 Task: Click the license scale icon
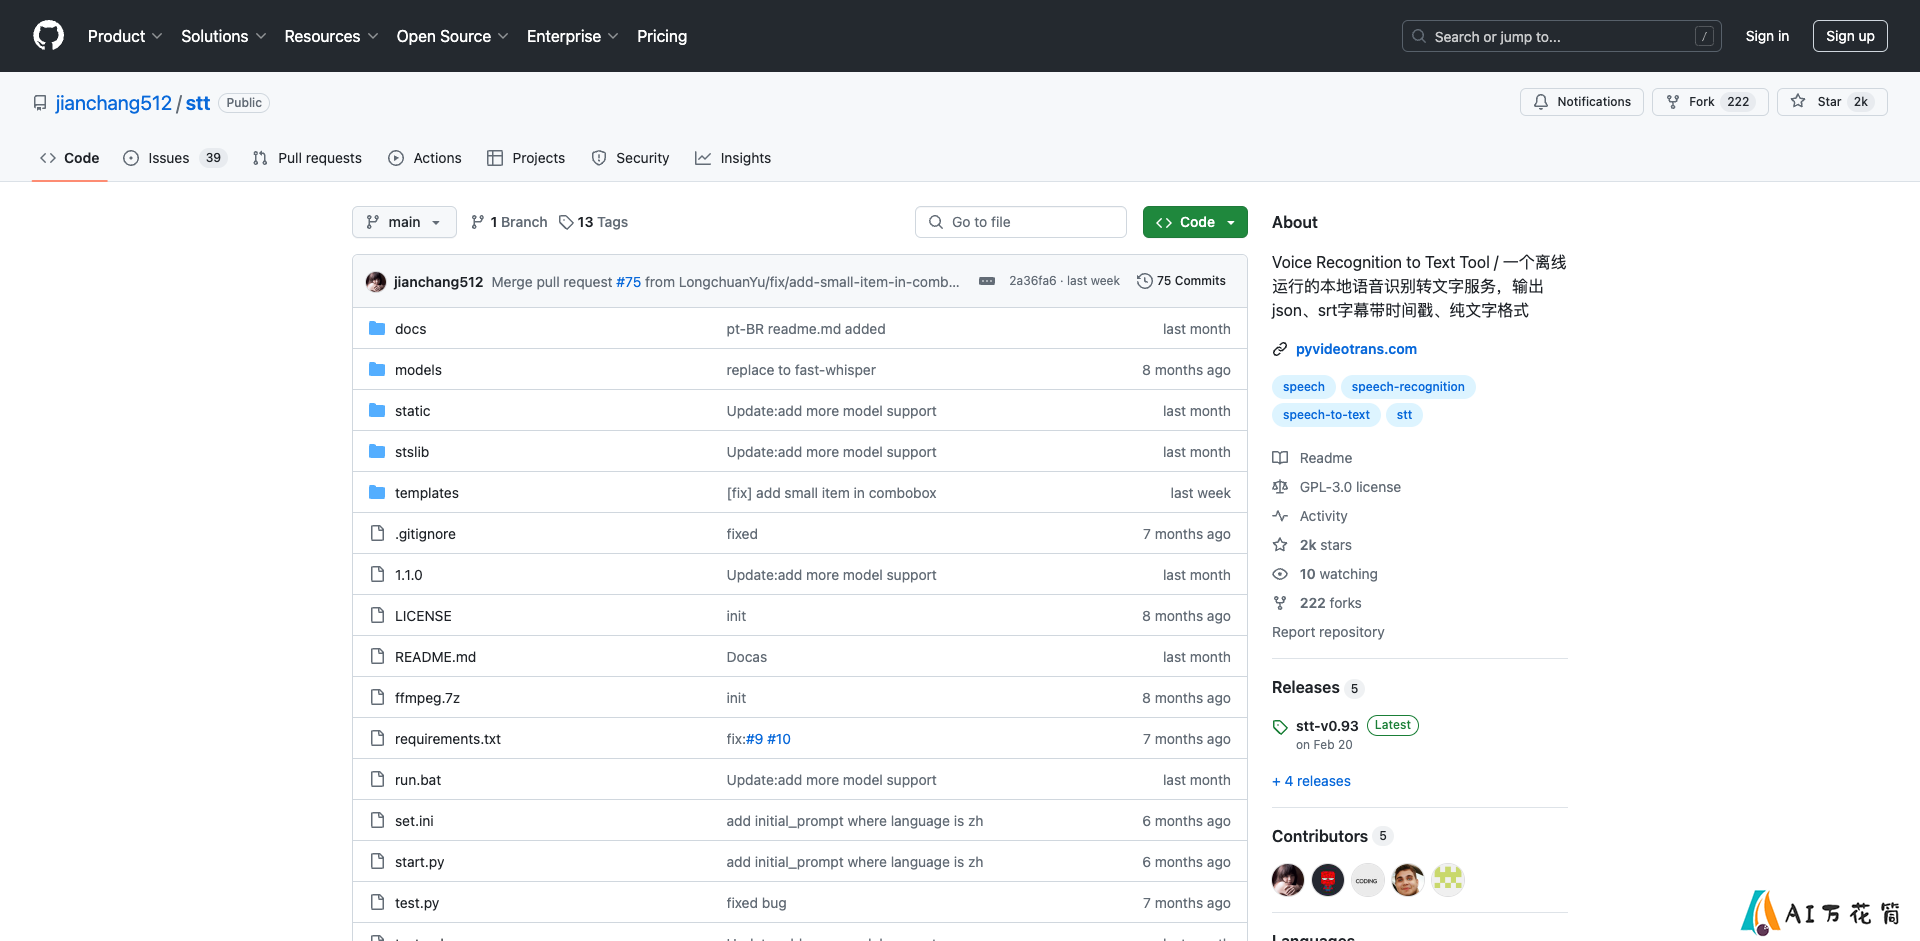coord(1280,487)
